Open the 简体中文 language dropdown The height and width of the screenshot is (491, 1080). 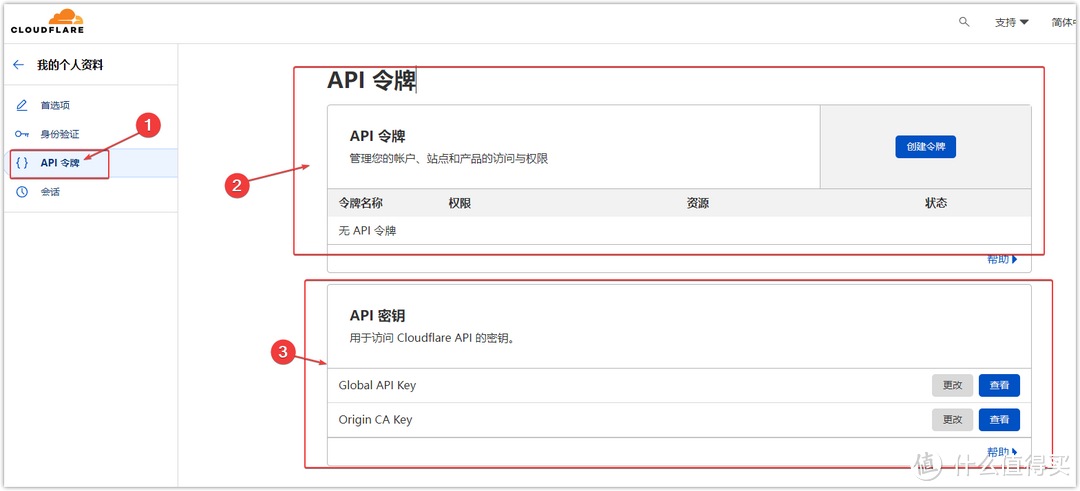1062,22
